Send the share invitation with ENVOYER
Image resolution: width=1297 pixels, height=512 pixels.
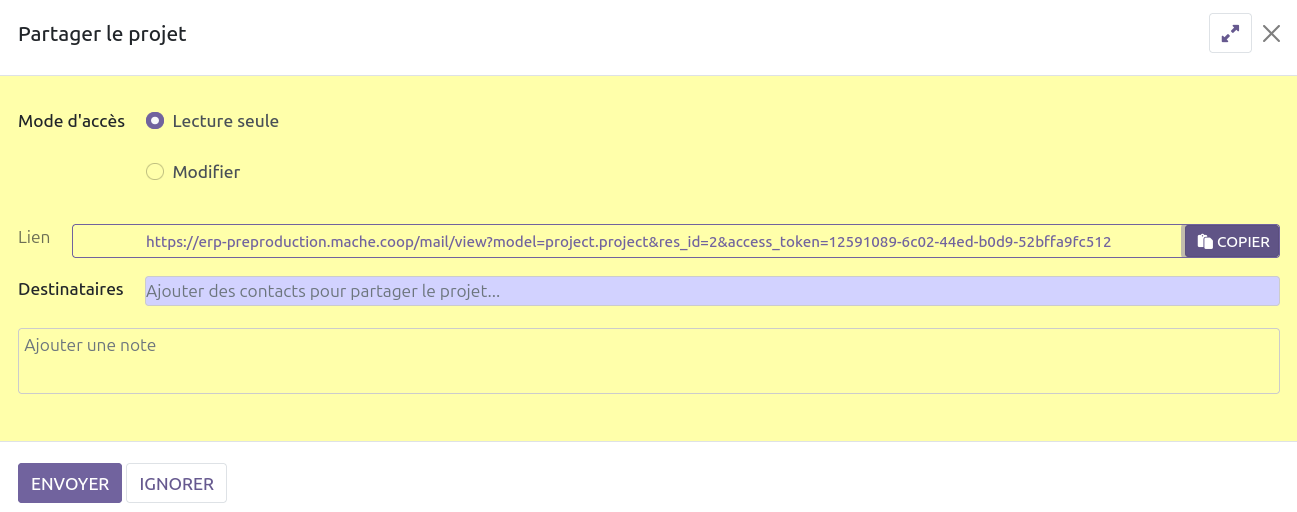(x=70, y=483)
